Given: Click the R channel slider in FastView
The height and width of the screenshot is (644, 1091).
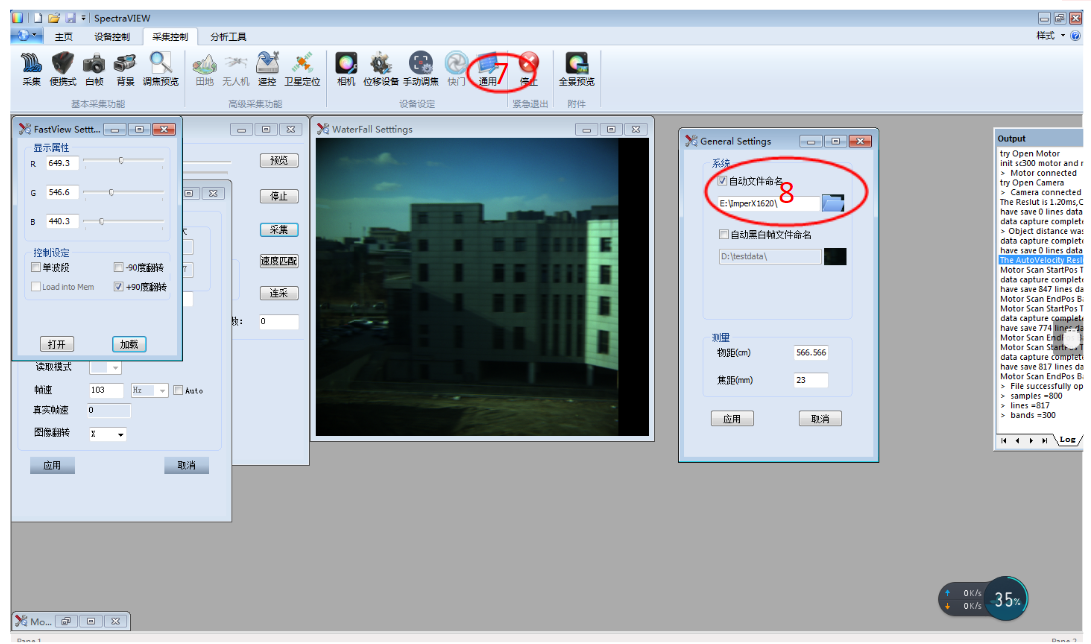Looking at the screenshot, I should [x=121, y=161].
